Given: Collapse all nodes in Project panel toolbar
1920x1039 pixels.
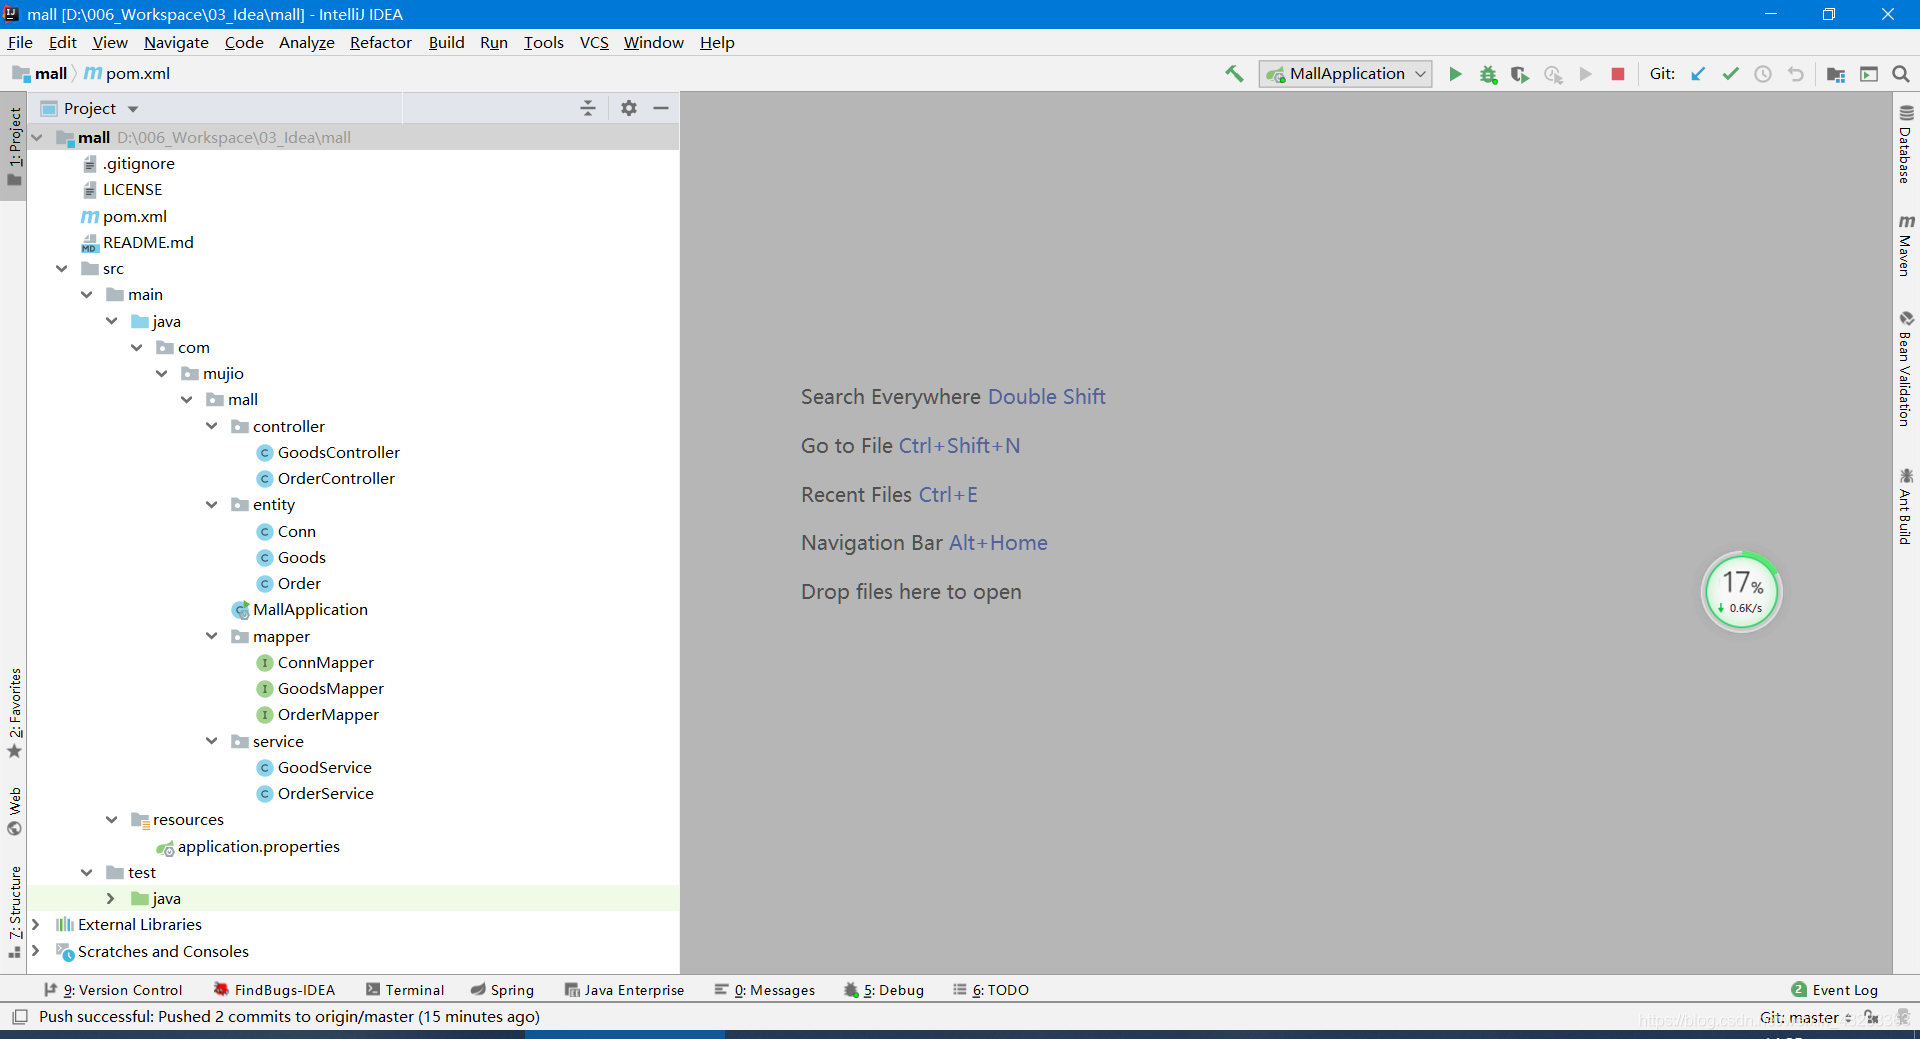Looking at the screenshot, I should click(588, 108).
